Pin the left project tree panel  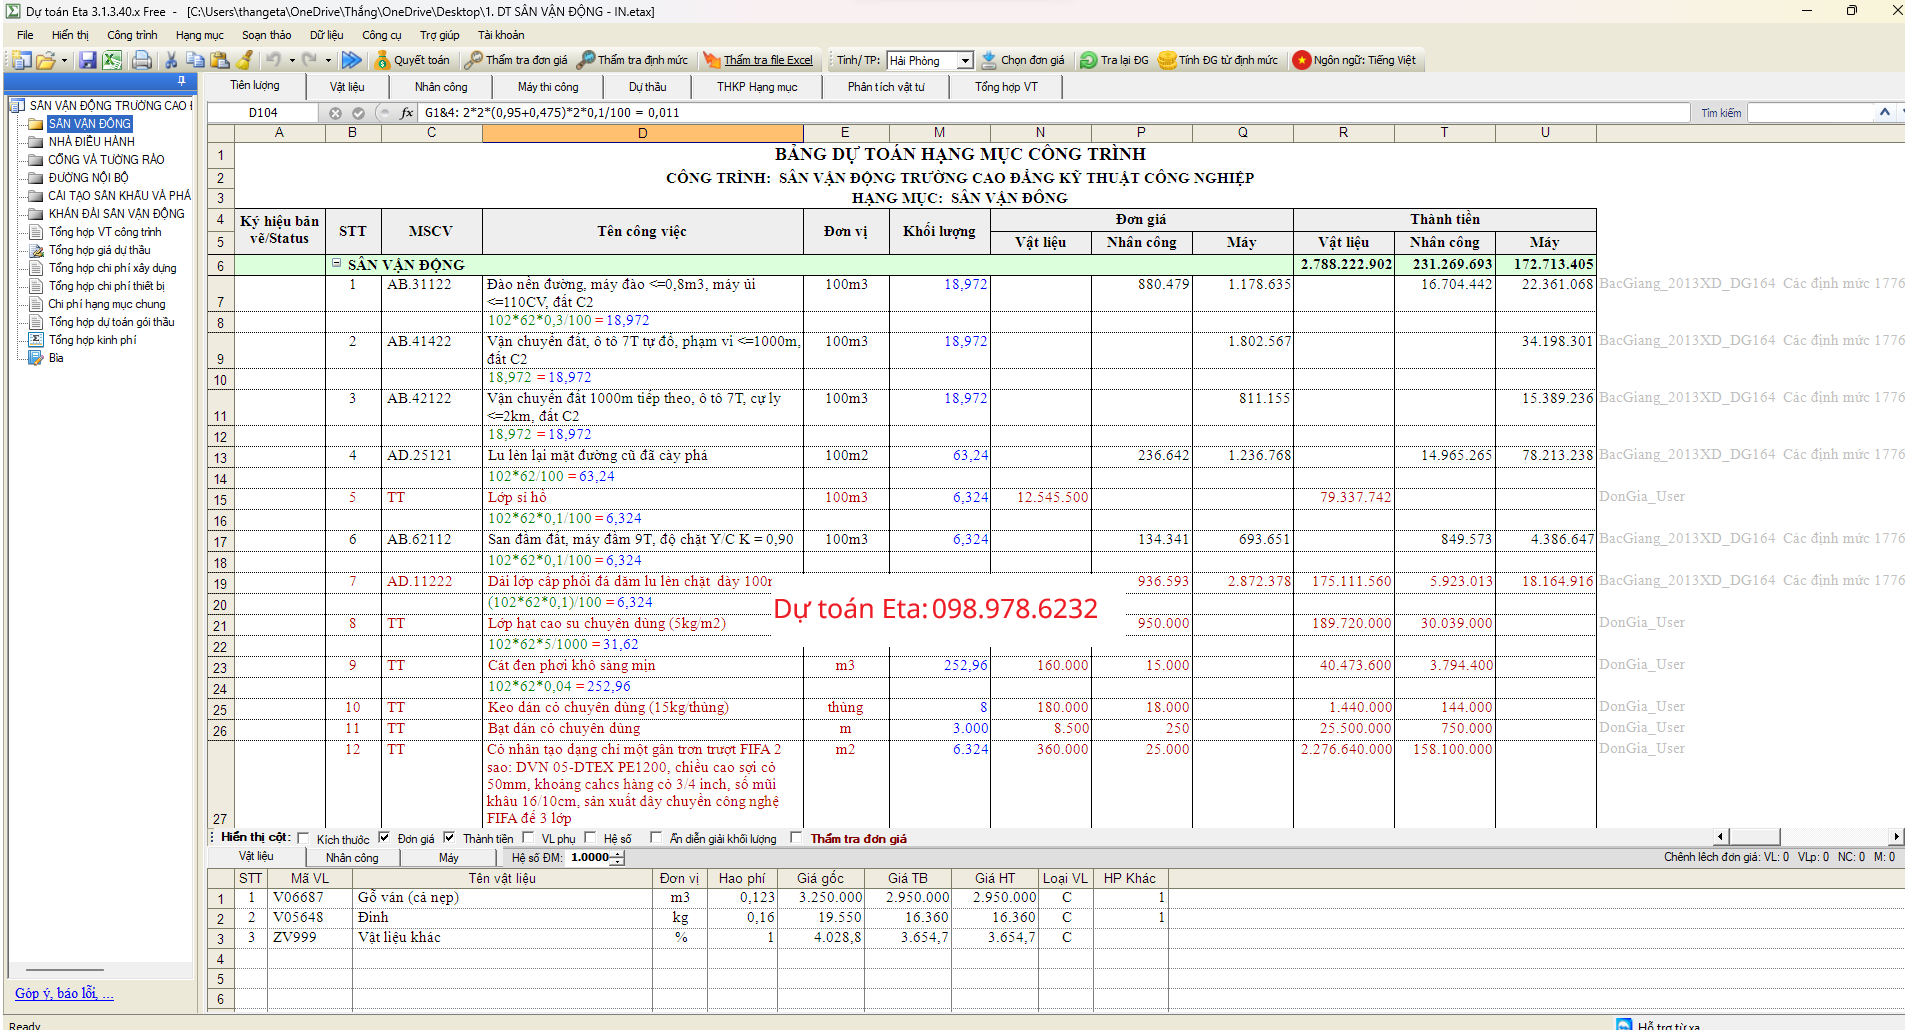point(181,81)
